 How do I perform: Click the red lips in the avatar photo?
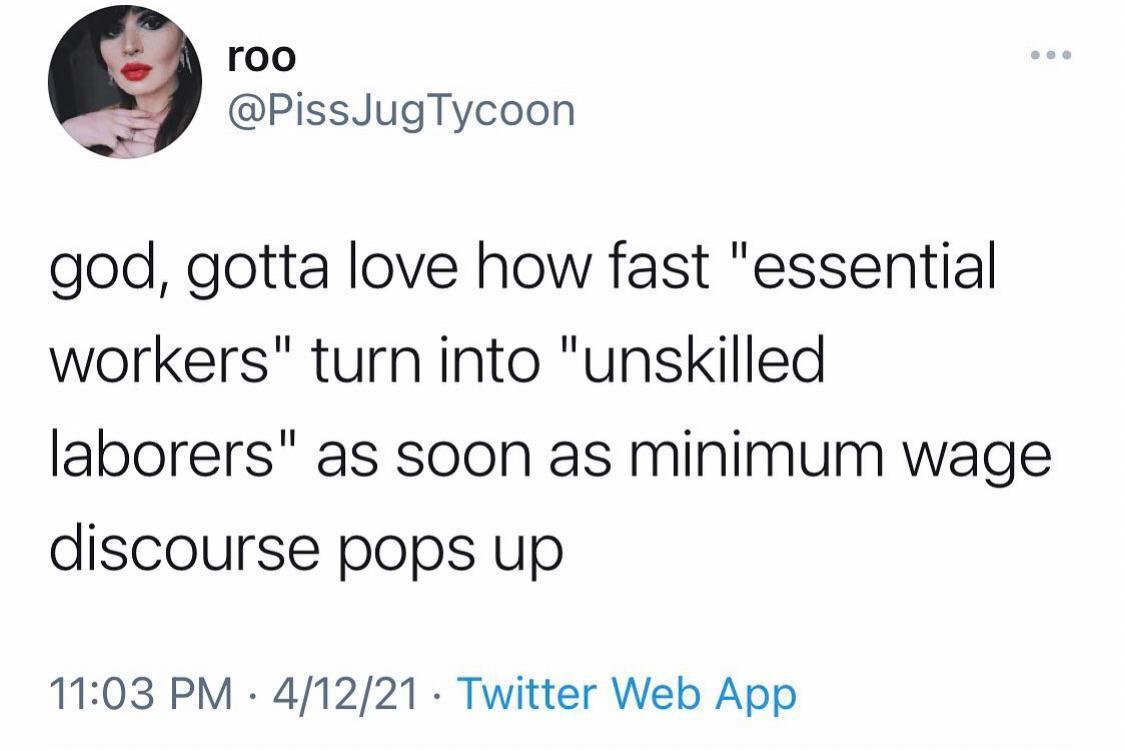(x=135, y=71)
